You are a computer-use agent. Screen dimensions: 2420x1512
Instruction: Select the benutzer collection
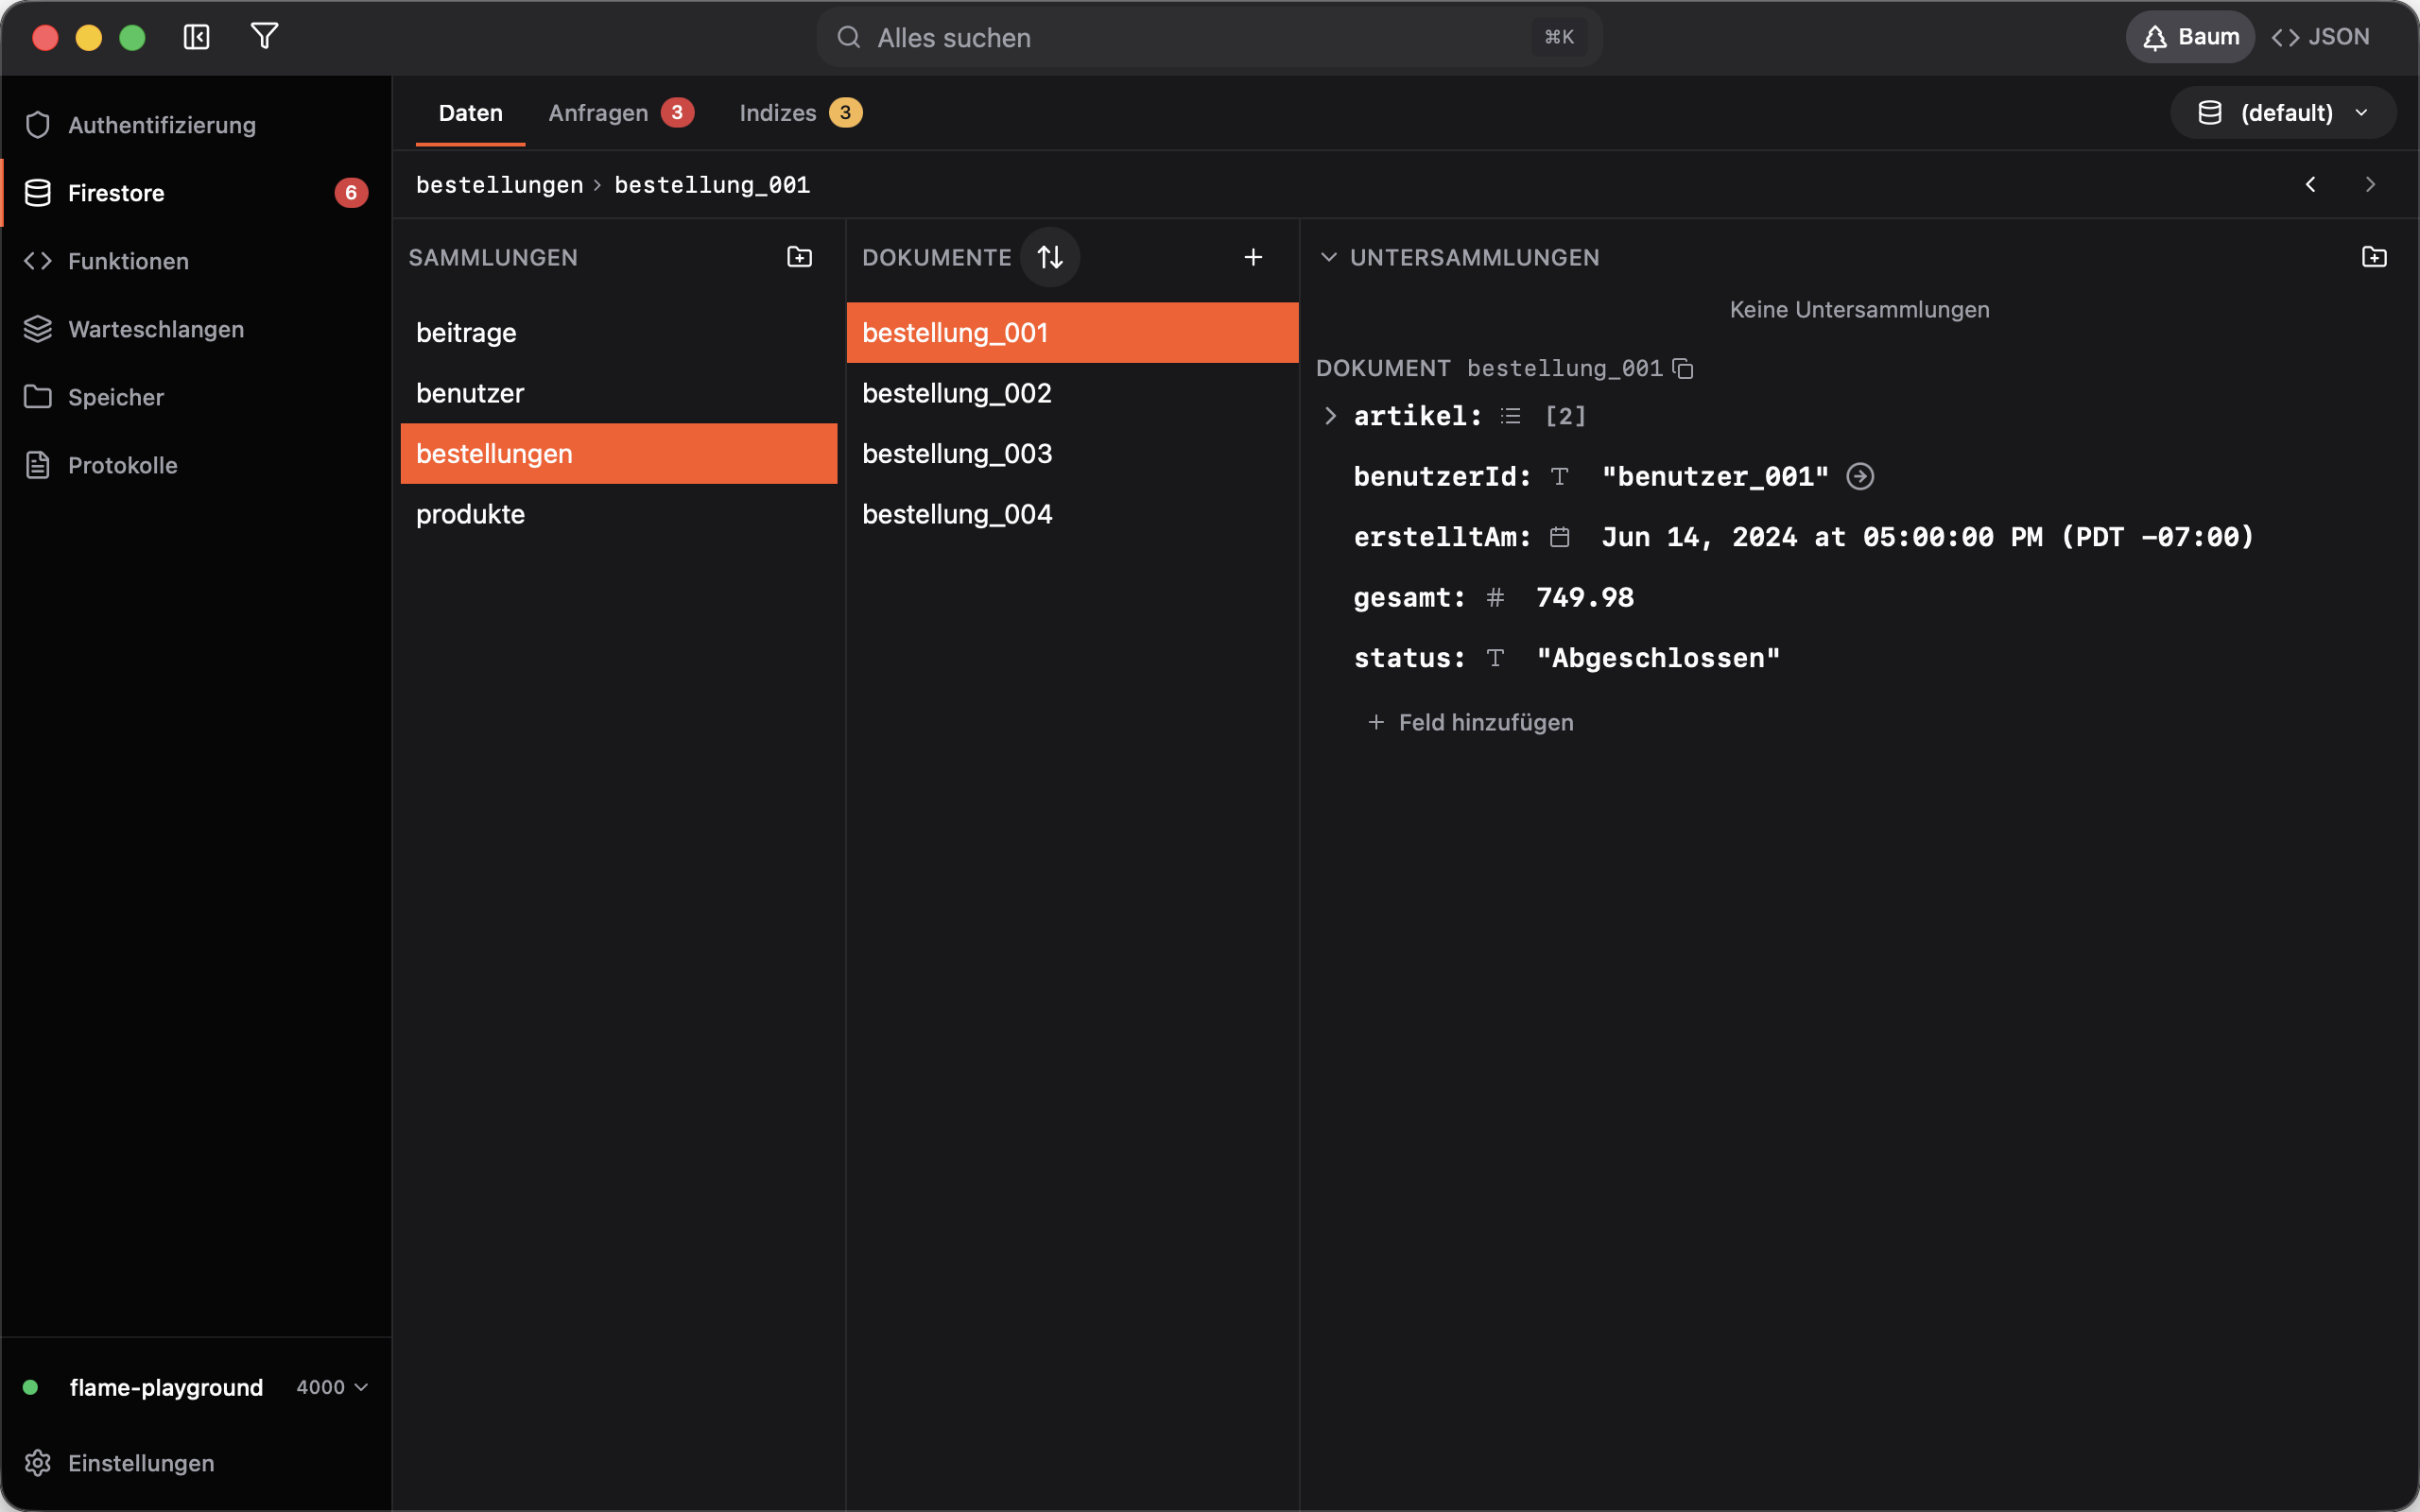(618, 393)
